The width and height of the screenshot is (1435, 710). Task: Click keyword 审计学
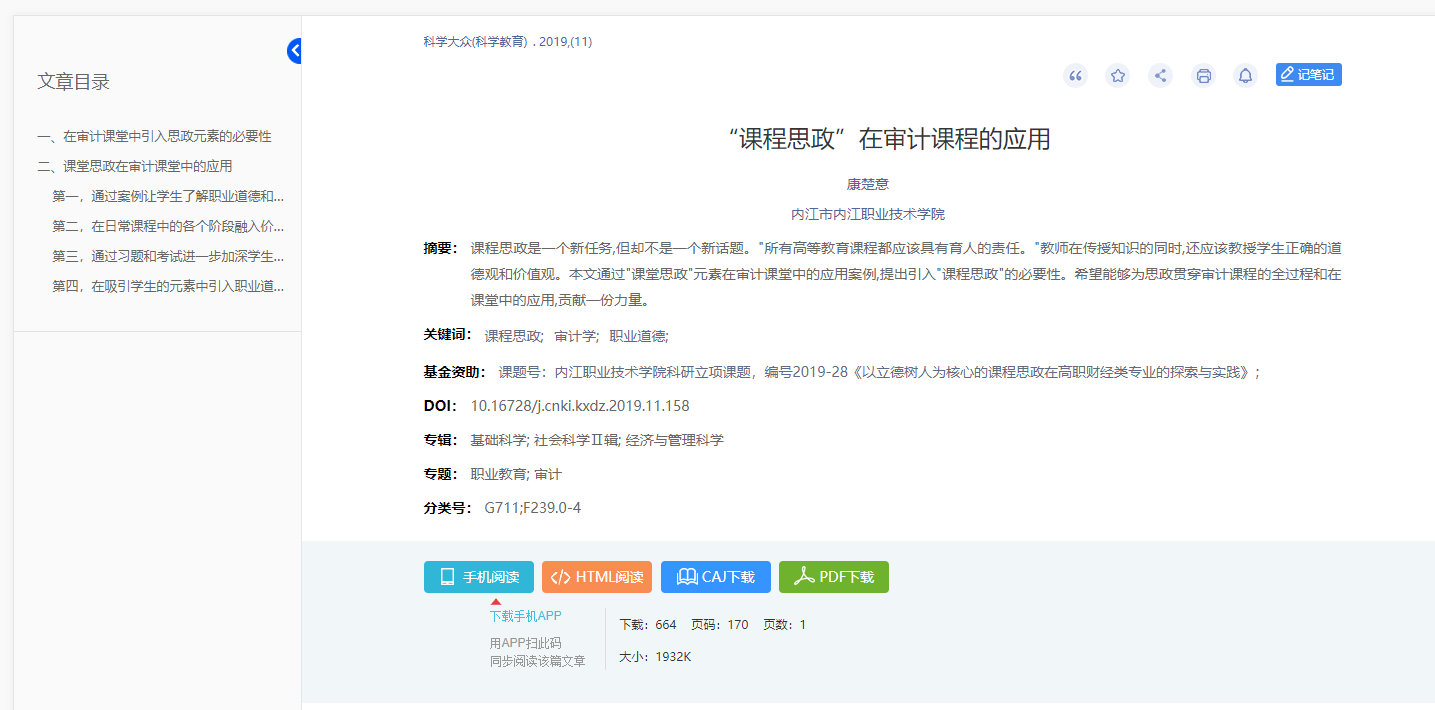577,337
